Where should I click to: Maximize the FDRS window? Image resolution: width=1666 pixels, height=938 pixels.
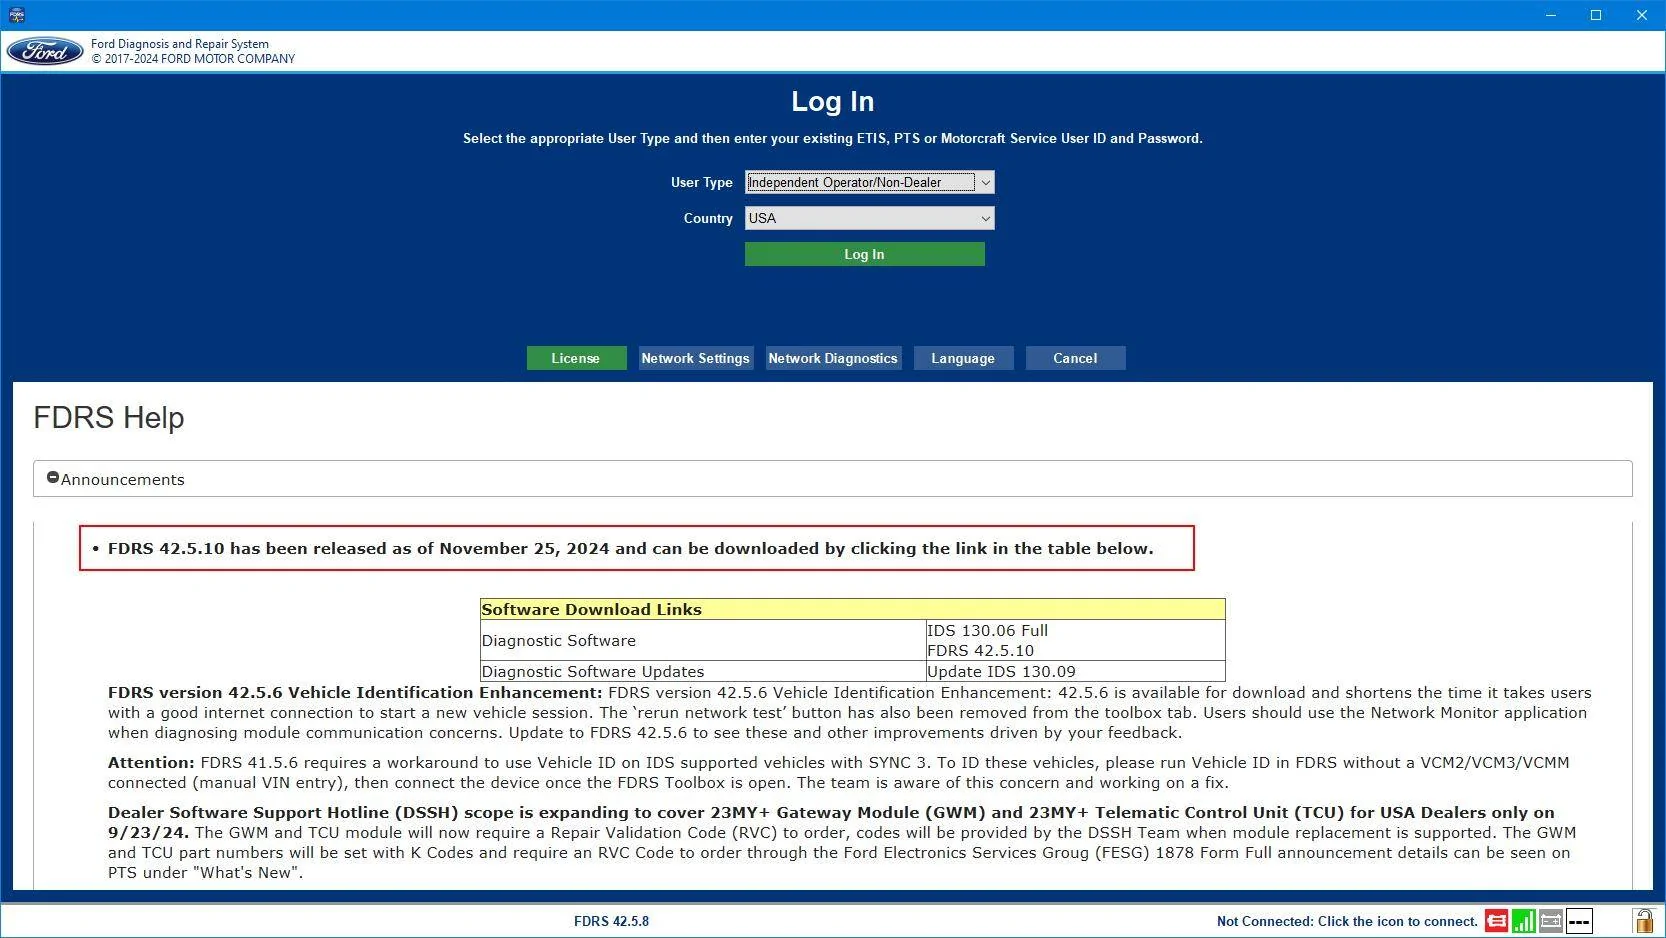(x=1596, y=15)
